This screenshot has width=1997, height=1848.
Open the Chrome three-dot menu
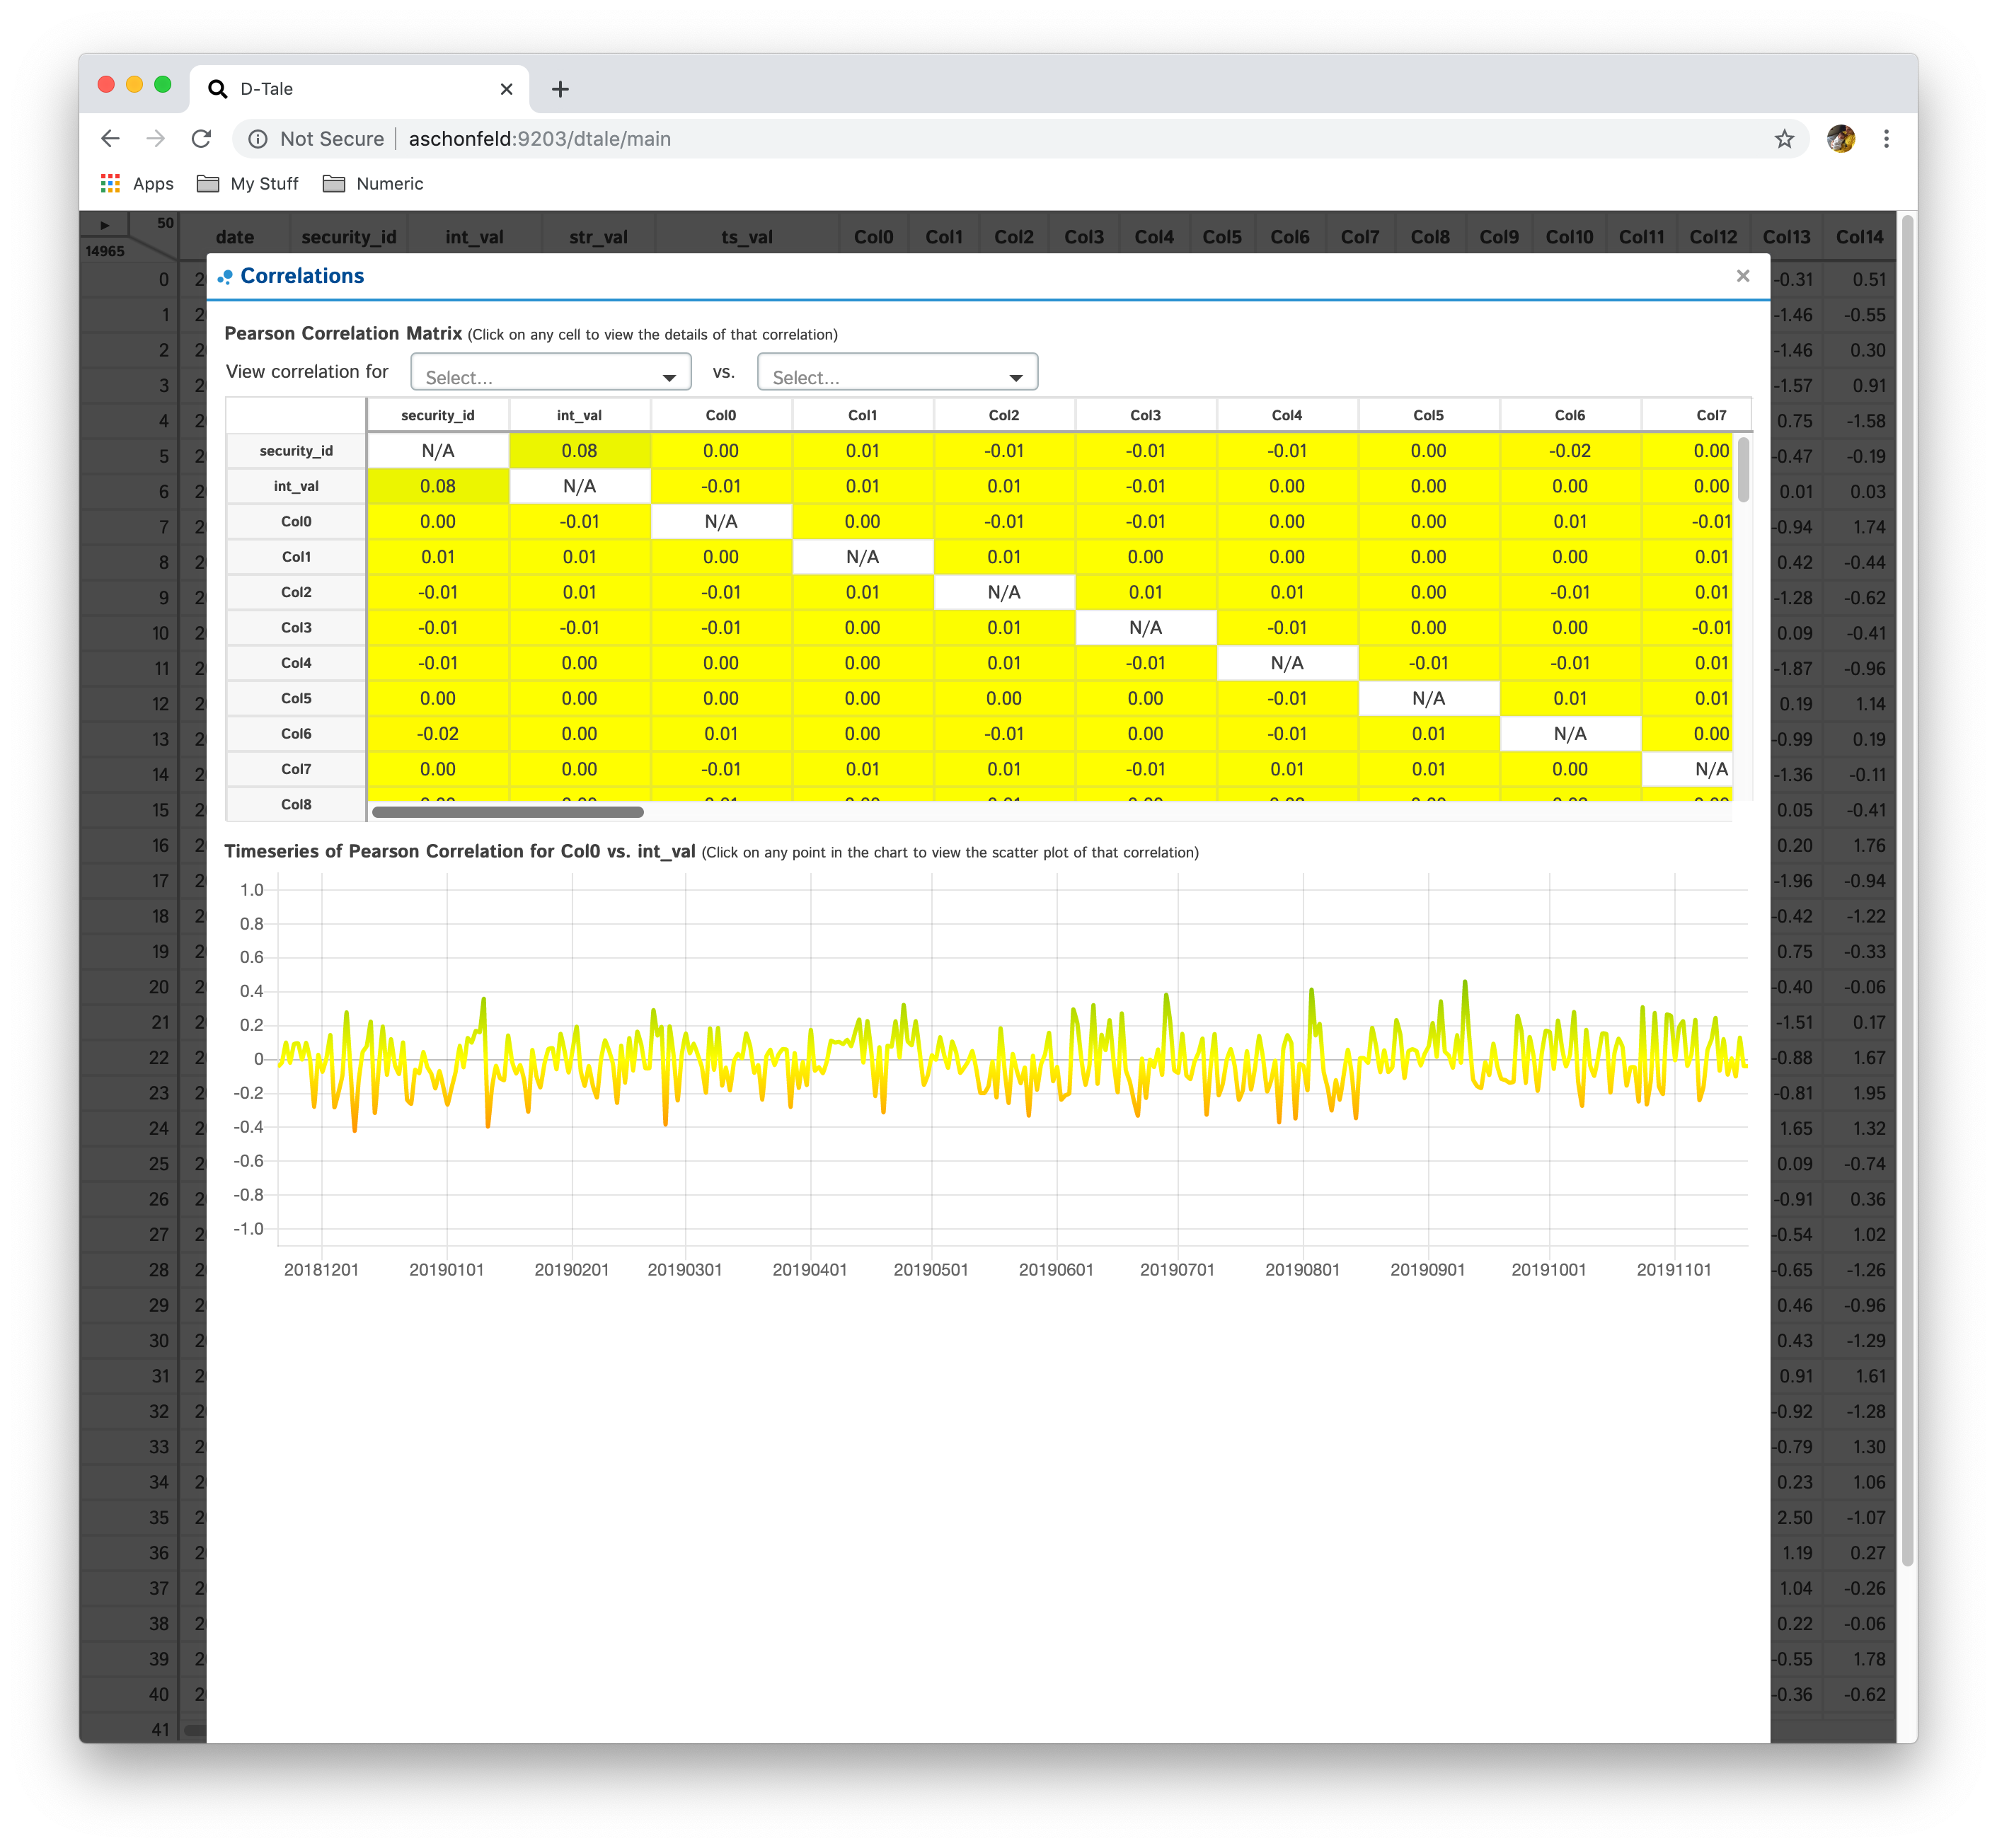tap(1886, 139)
